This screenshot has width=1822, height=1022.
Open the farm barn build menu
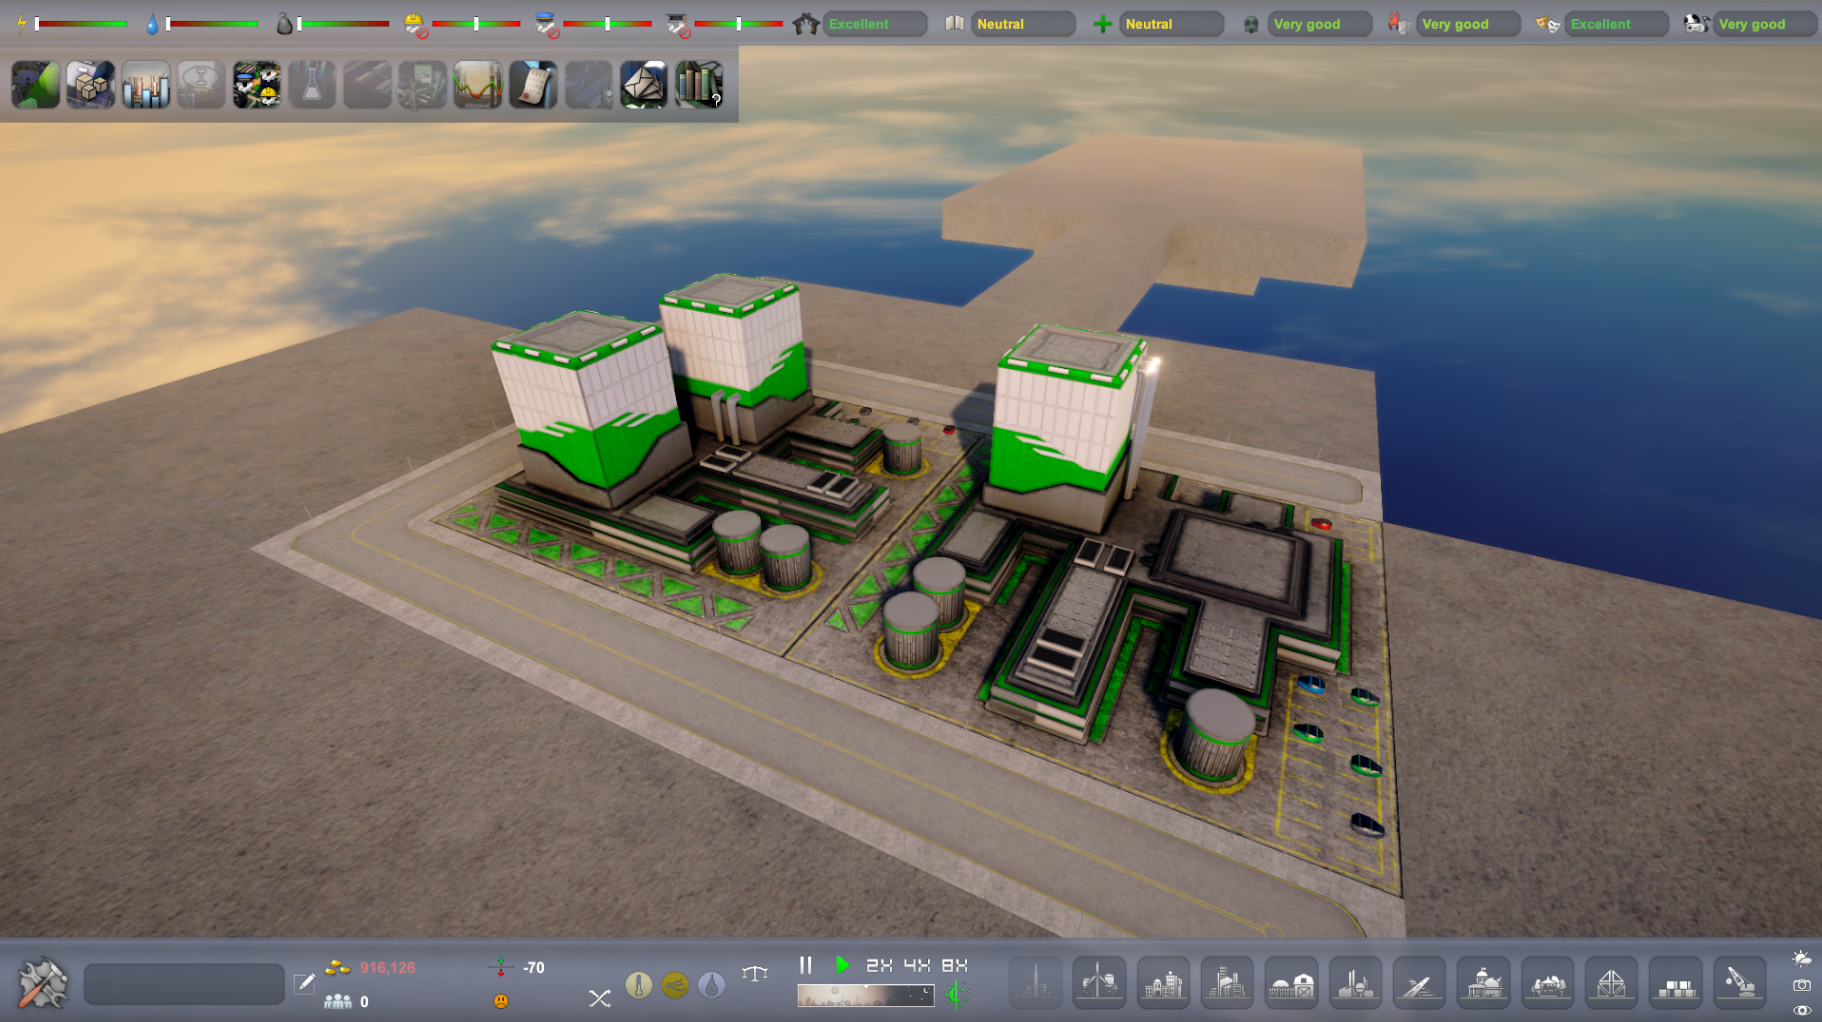click(1291, 983)
